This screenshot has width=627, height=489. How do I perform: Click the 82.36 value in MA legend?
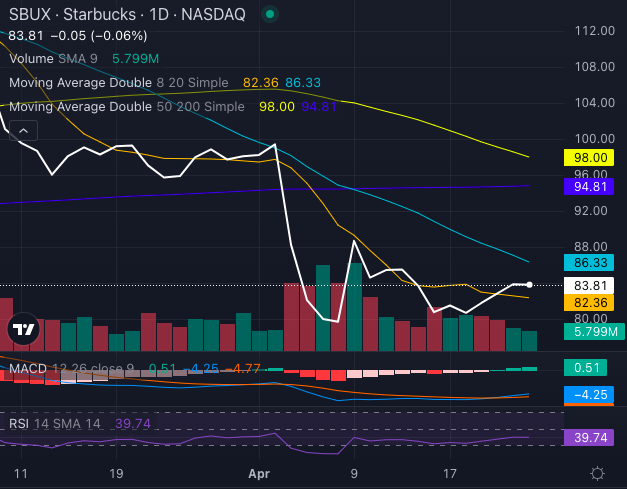pos(261,83)
